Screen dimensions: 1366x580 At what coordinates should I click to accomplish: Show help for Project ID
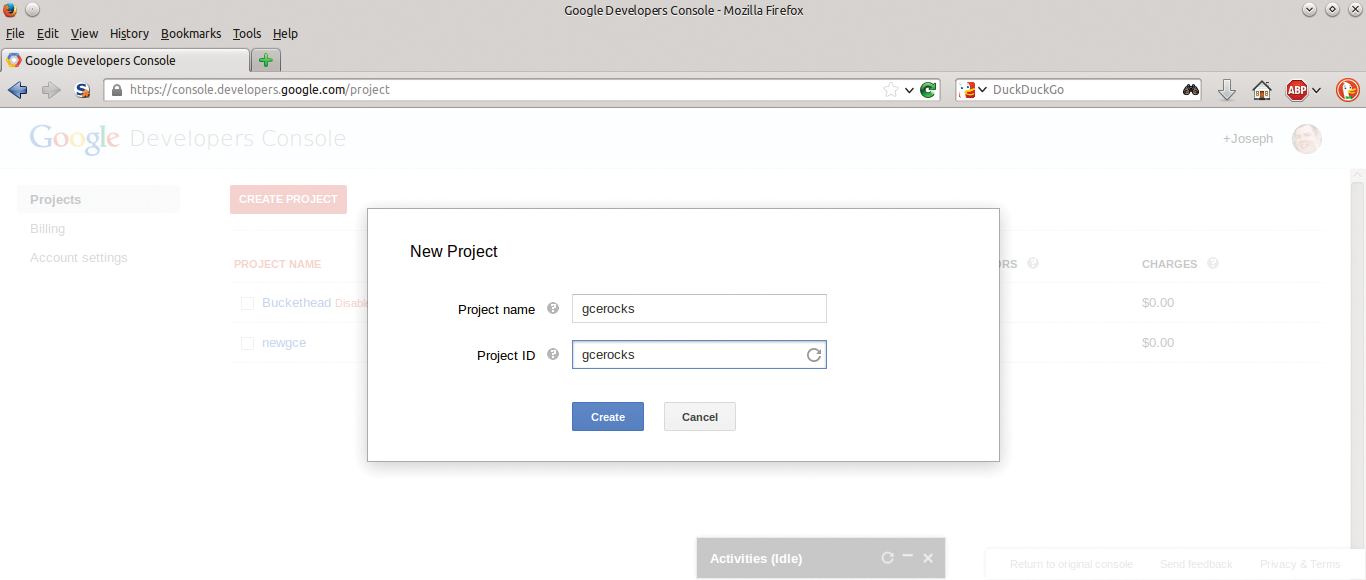click(553, 355)
